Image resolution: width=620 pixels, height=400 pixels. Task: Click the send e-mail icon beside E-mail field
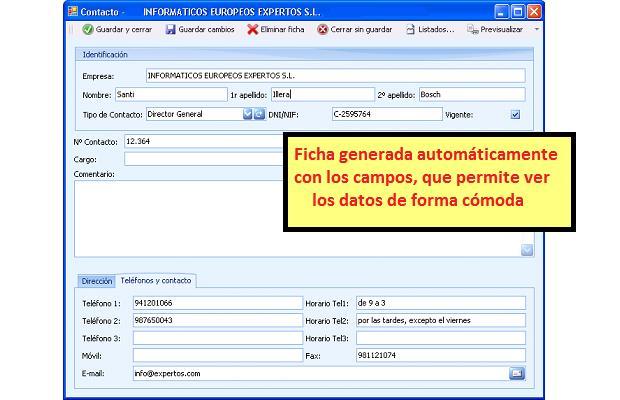tap(517, 373)
